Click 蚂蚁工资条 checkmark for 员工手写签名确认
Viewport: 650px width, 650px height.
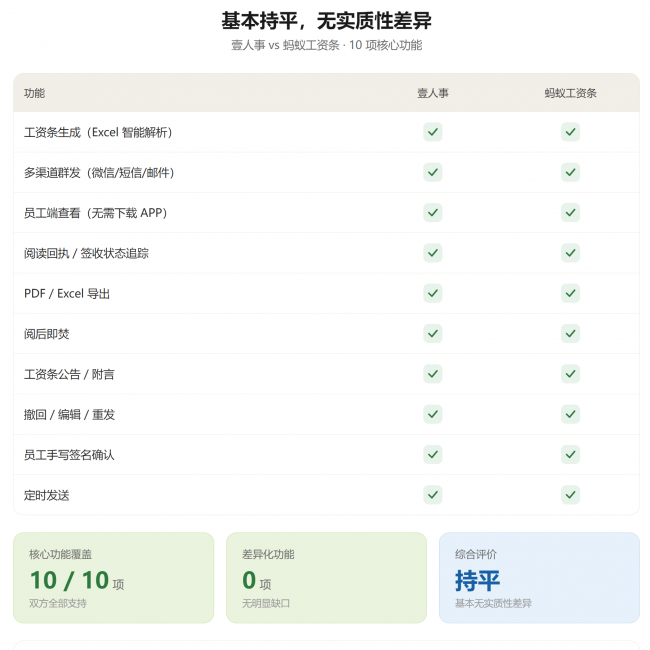[x=570, y=455]
